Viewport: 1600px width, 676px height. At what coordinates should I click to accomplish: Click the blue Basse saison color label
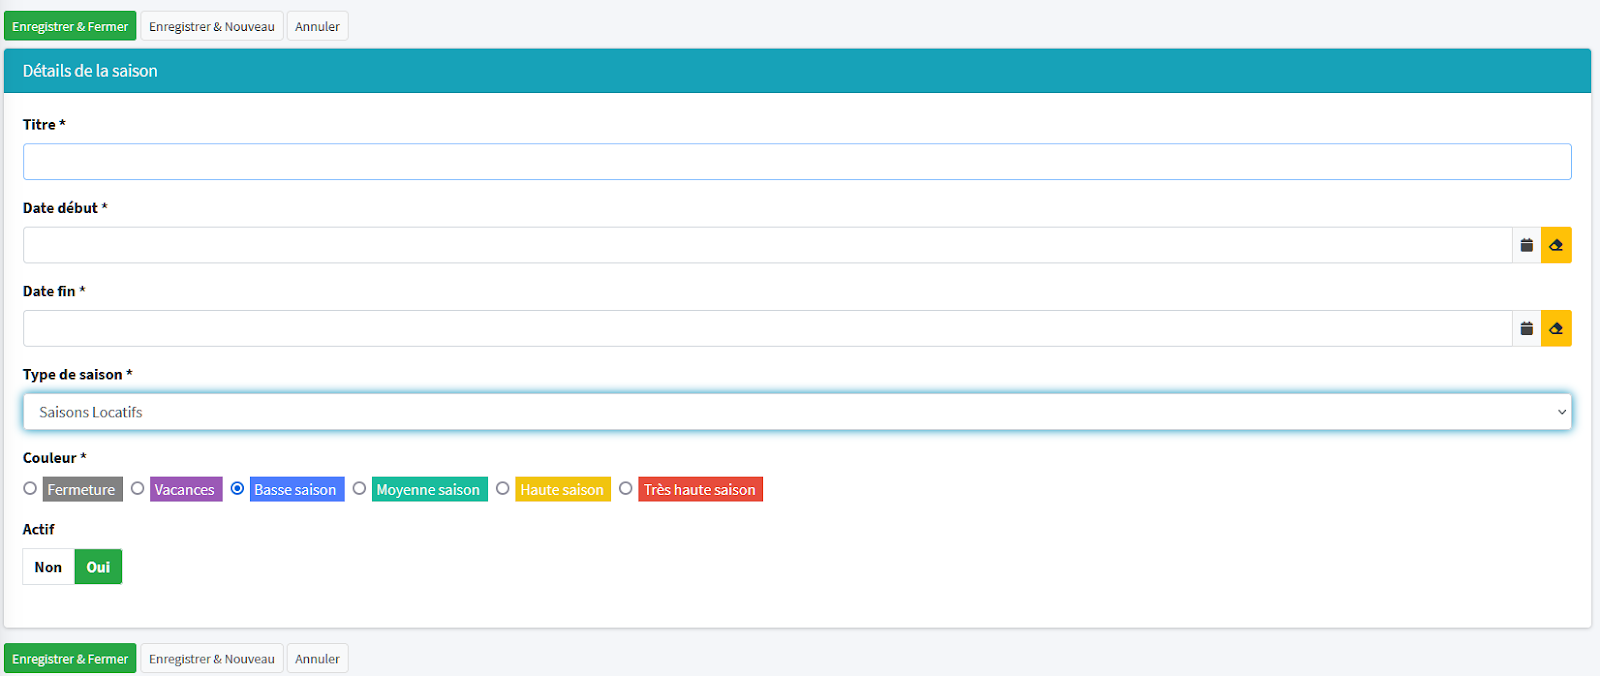(x=296, y=489)
